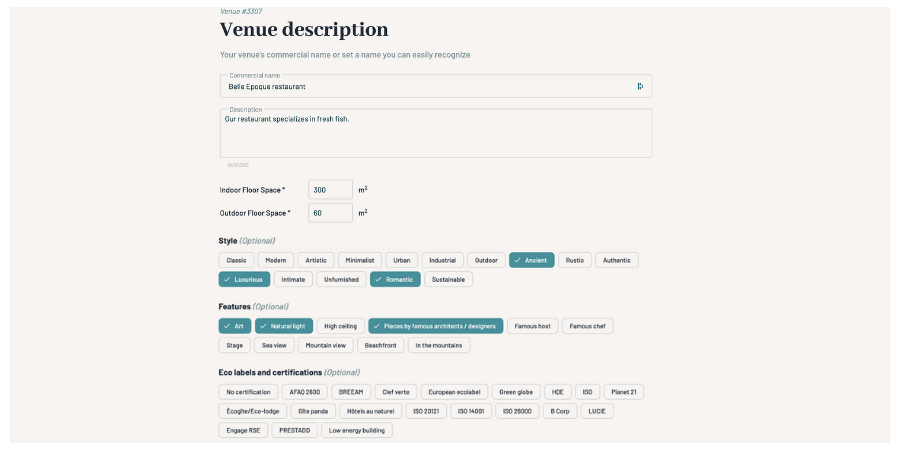This screenshot has width=900, height=450.
Task: Choose the AFAQ 2600 certification
Action: point(305,392)
